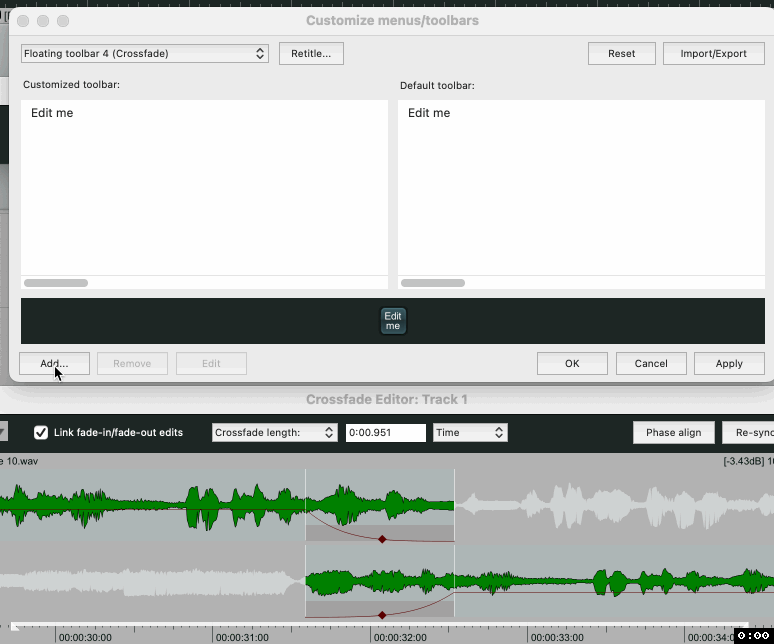The height and width of the screenshot is (644, 774).
Task: Select 'Edit me' in Default toolbar list
Action: coord(429,113)
